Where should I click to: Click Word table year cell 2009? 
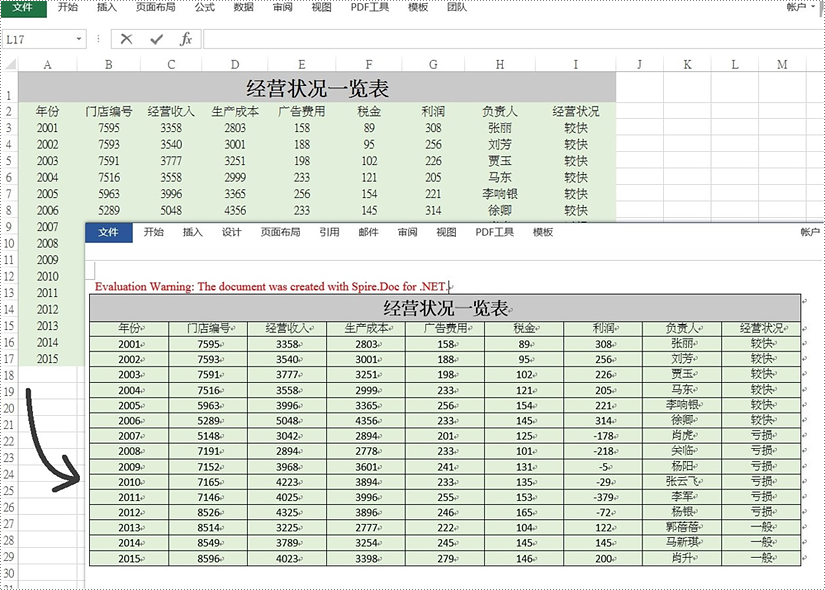[129, 467]
